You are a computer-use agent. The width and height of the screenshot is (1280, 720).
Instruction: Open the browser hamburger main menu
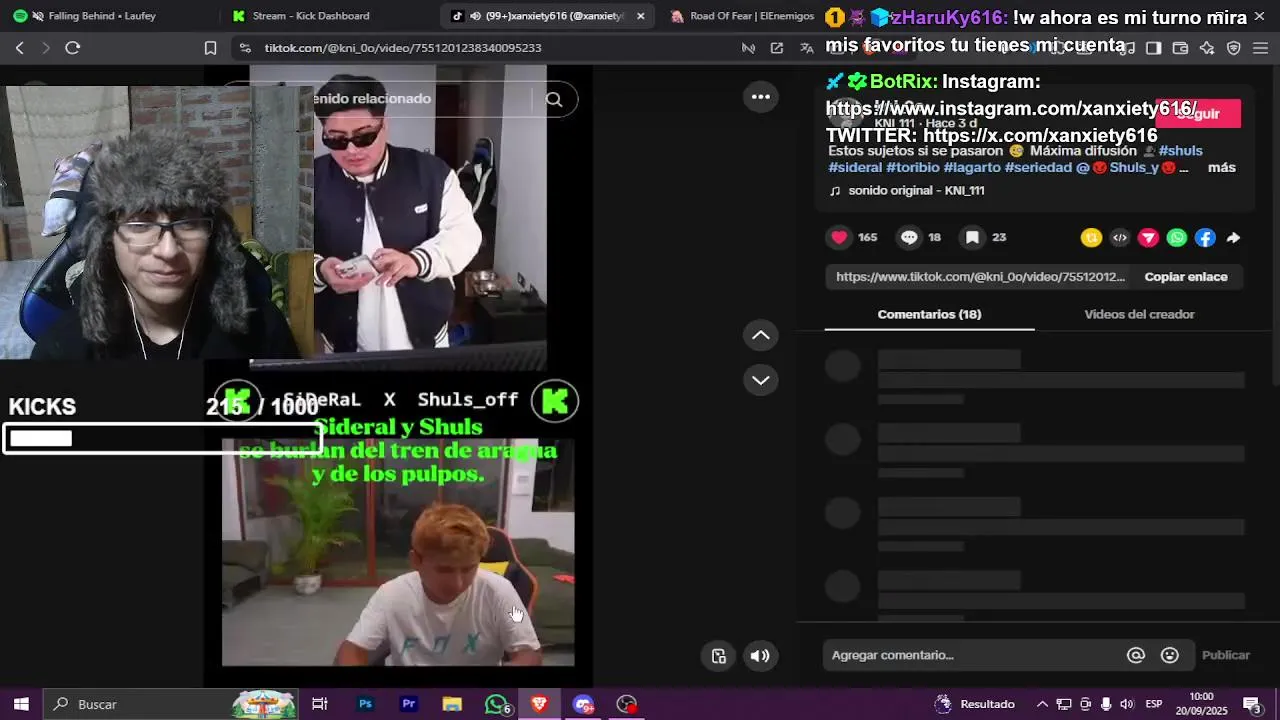click(x=1260, y=48)
